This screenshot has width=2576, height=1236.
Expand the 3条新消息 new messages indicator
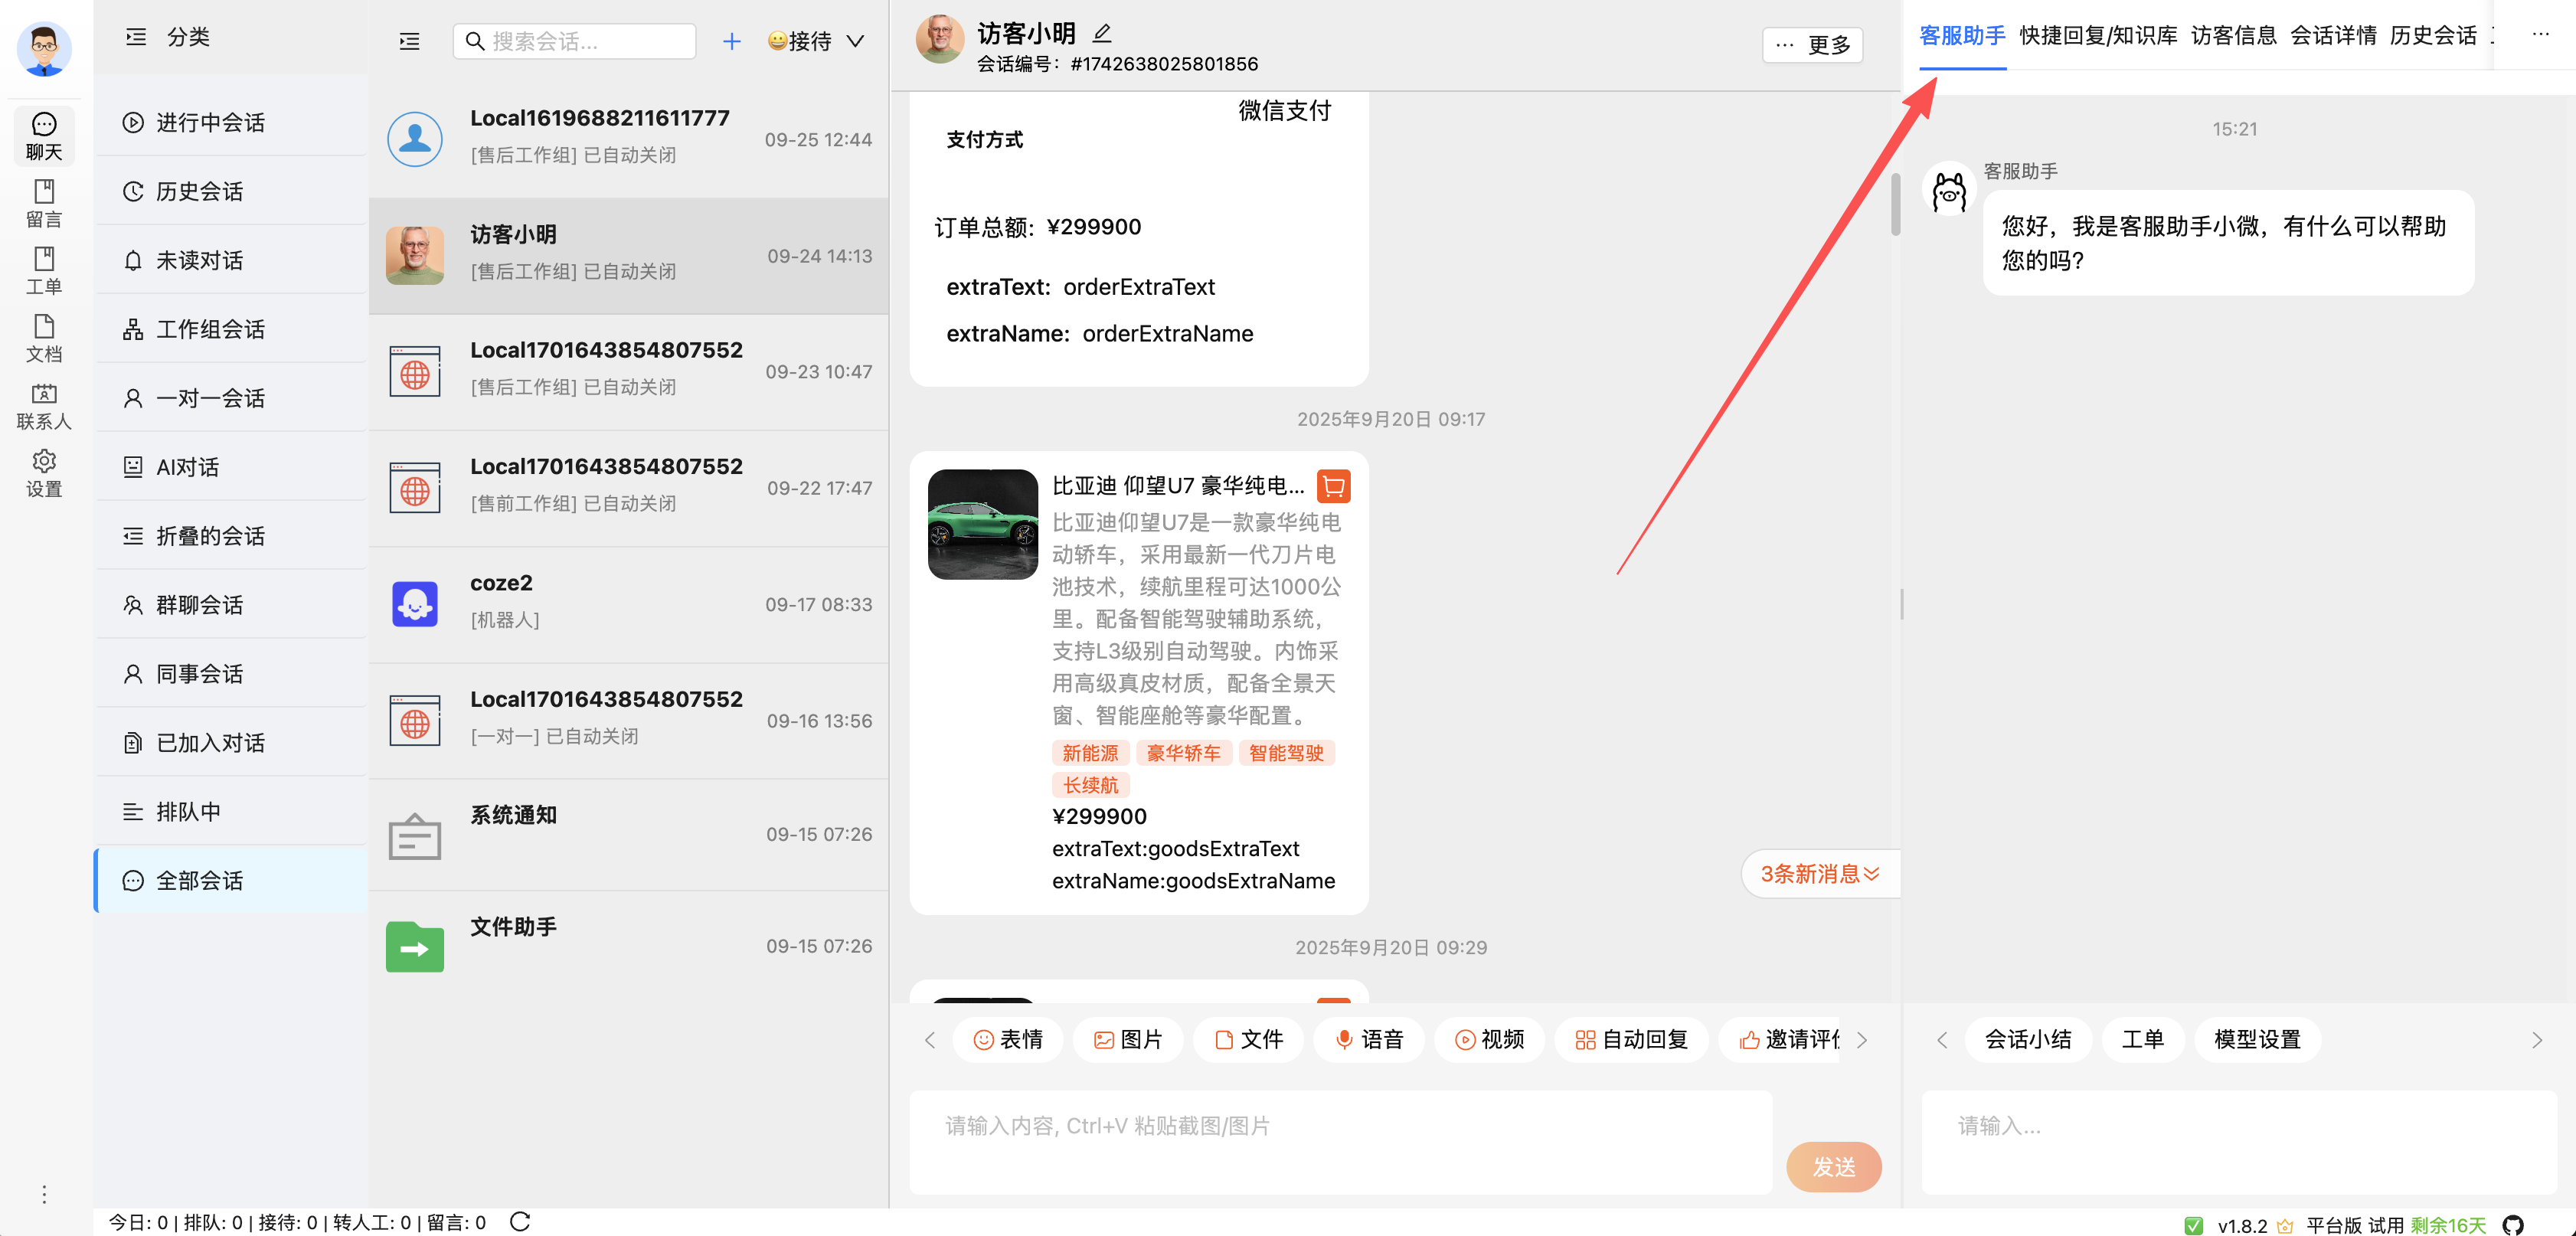[x=1819, y=873]
